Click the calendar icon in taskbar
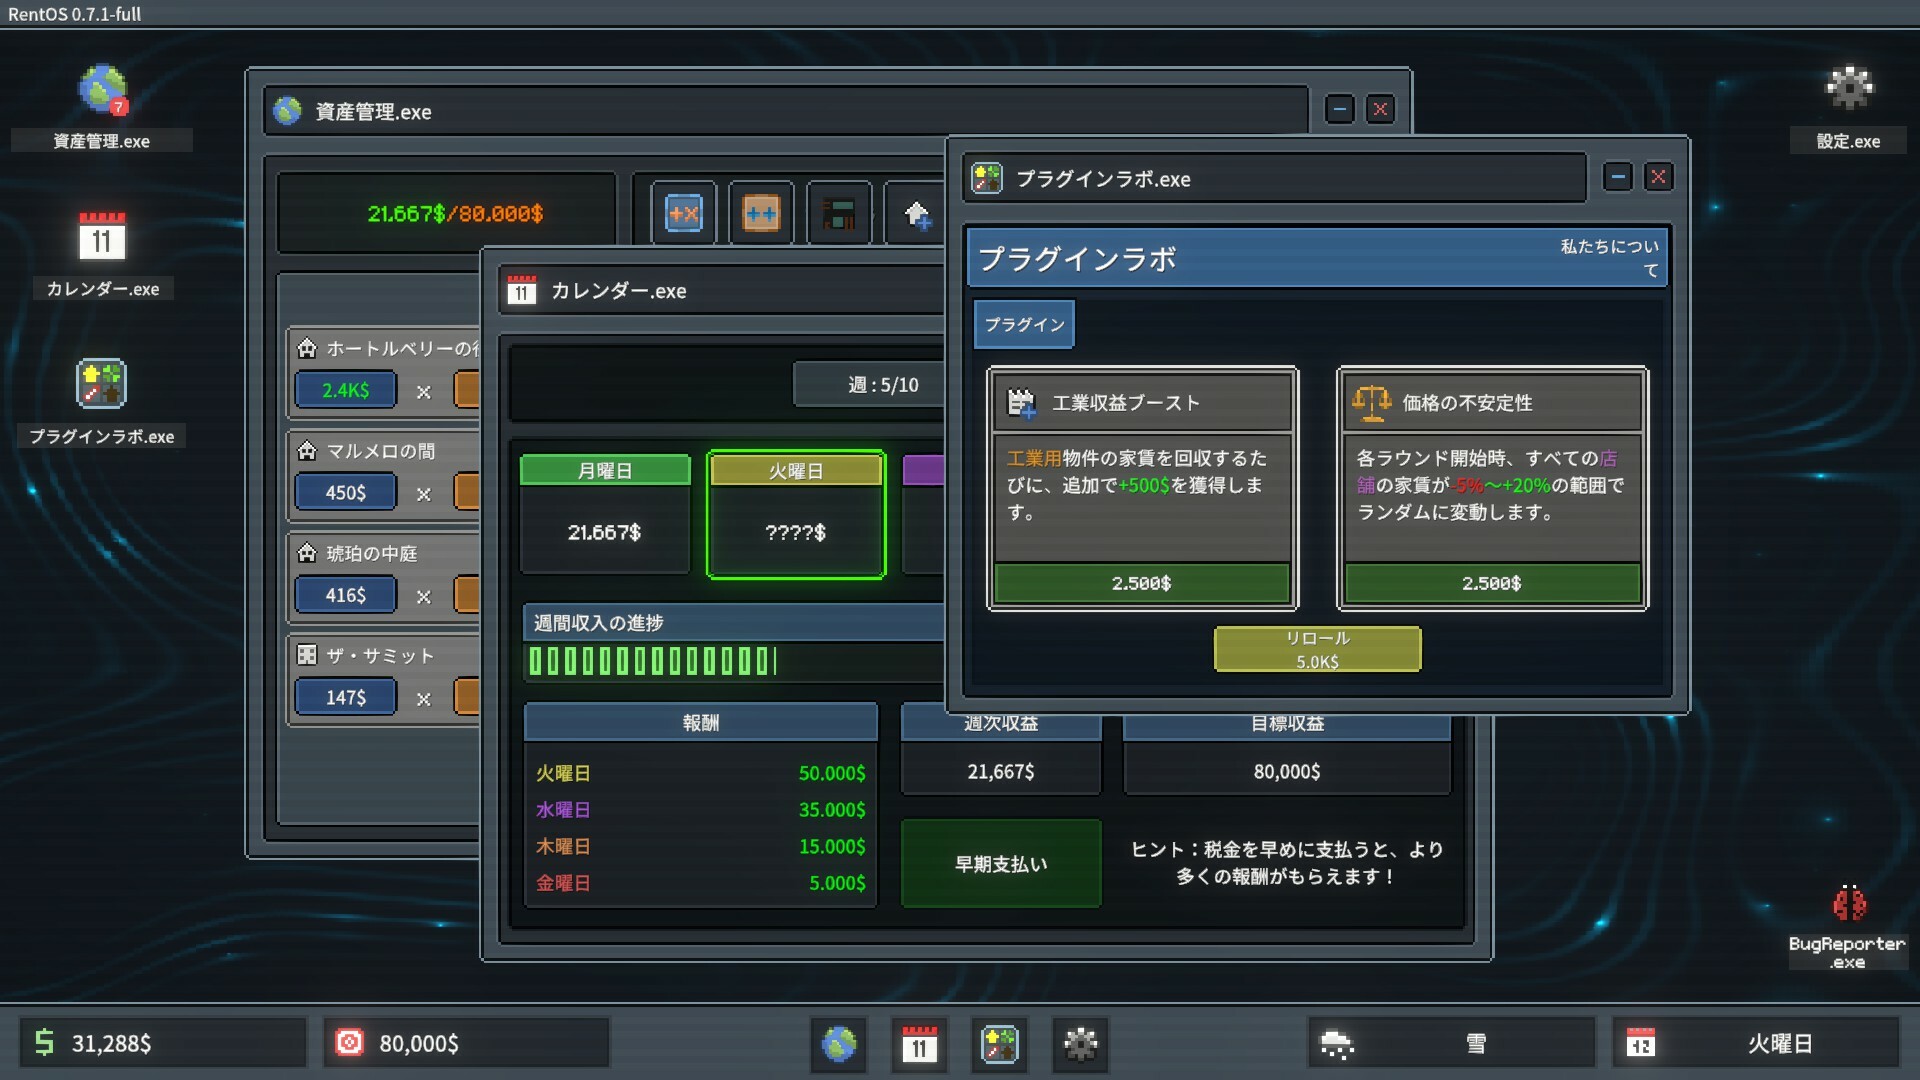The image size is (1920, 1080). pos(919,1044)
